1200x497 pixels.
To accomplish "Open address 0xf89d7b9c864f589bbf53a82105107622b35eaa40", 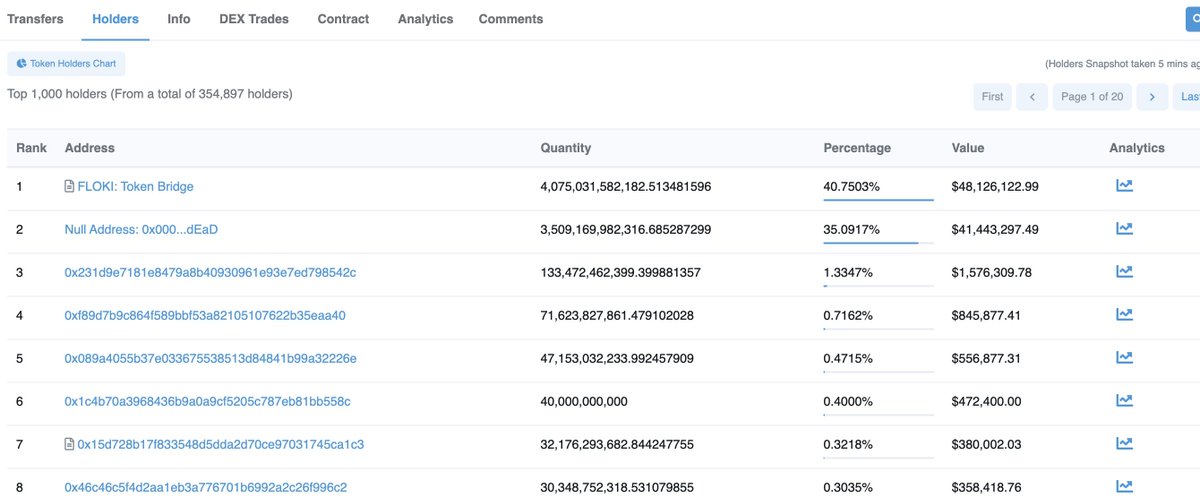I will [205, 315].
